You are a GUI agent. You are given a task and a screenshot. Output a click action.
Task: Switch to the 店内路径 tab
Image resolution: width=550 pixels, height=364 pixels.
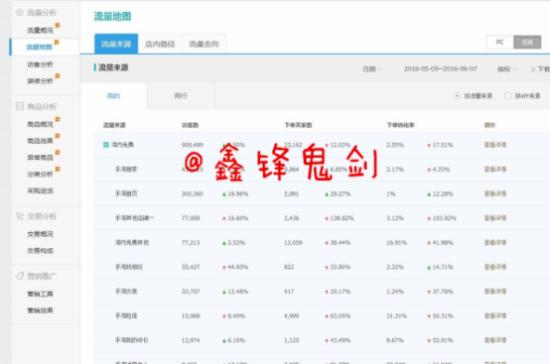(x=160, y=44)
